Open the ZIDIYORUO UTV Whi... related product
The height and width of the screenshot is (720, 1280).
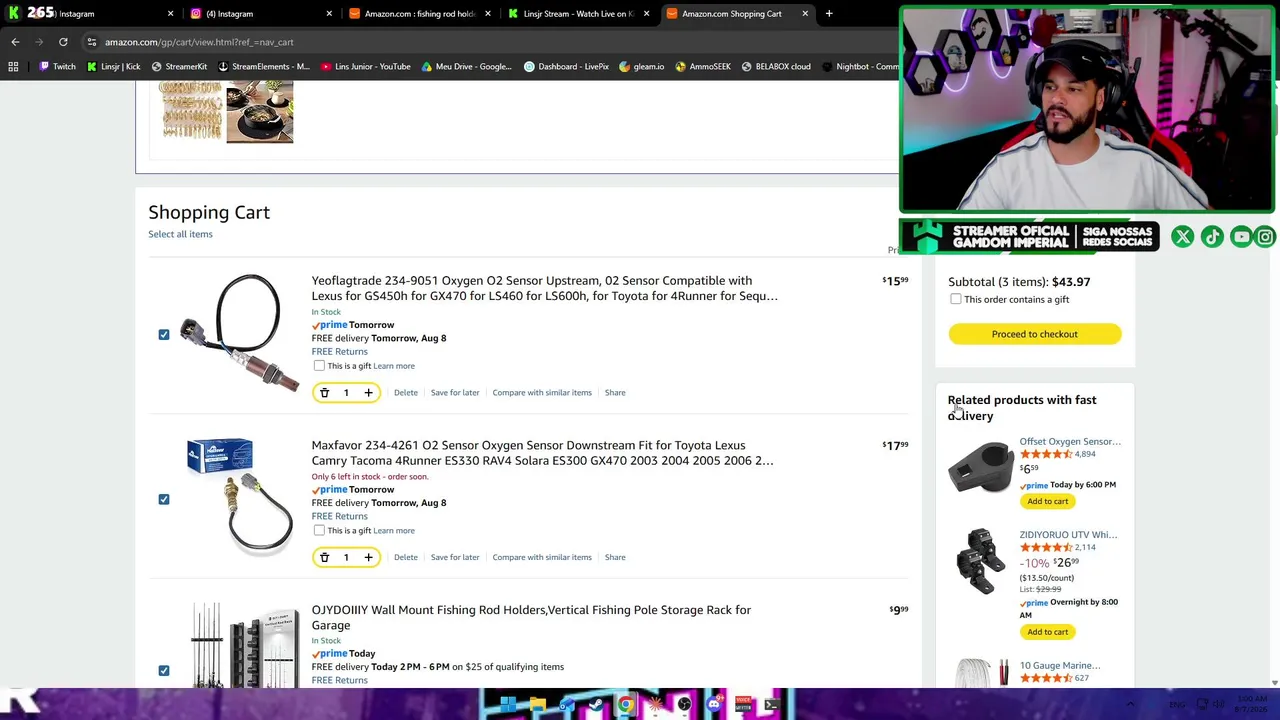pyautogui.click(x=1068, y=535)
